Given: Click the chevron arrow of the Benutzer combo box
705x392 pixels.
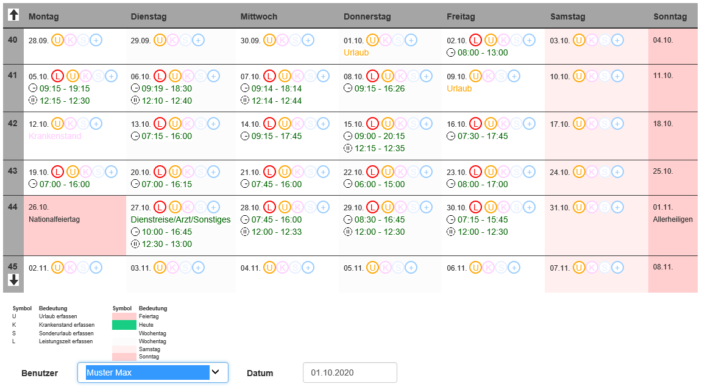Looking at the screenshot, I should 216,372.
